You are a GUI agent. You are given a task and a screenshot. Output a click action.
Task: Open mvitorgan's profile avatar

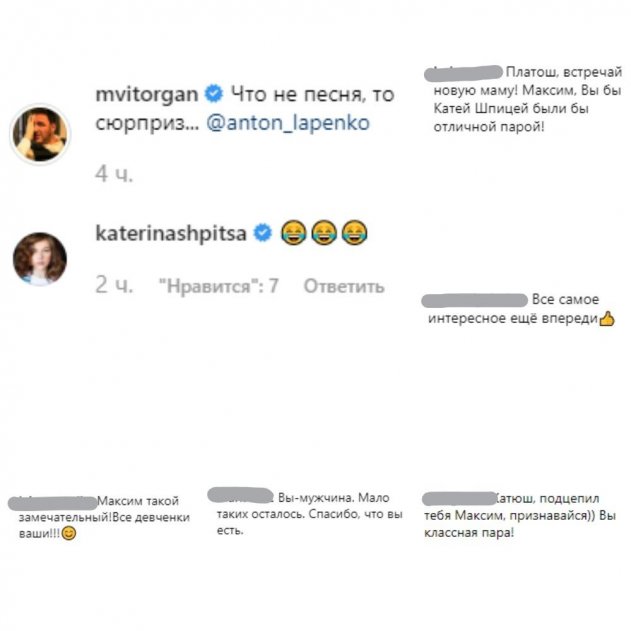pos(40,134)
